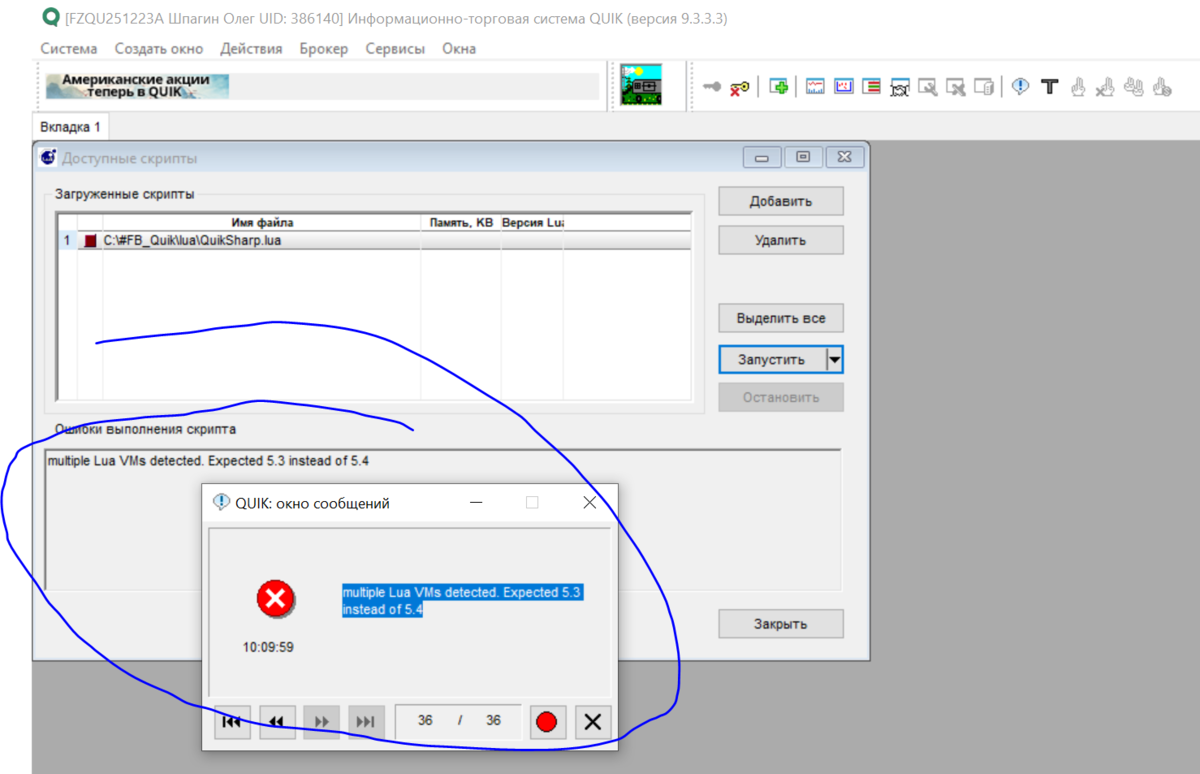Image resolution: width=1200 pixels, height=774 pixels.
Task: Jump to last message in message window
Action: pyautogui.click(x=366, y=721)
